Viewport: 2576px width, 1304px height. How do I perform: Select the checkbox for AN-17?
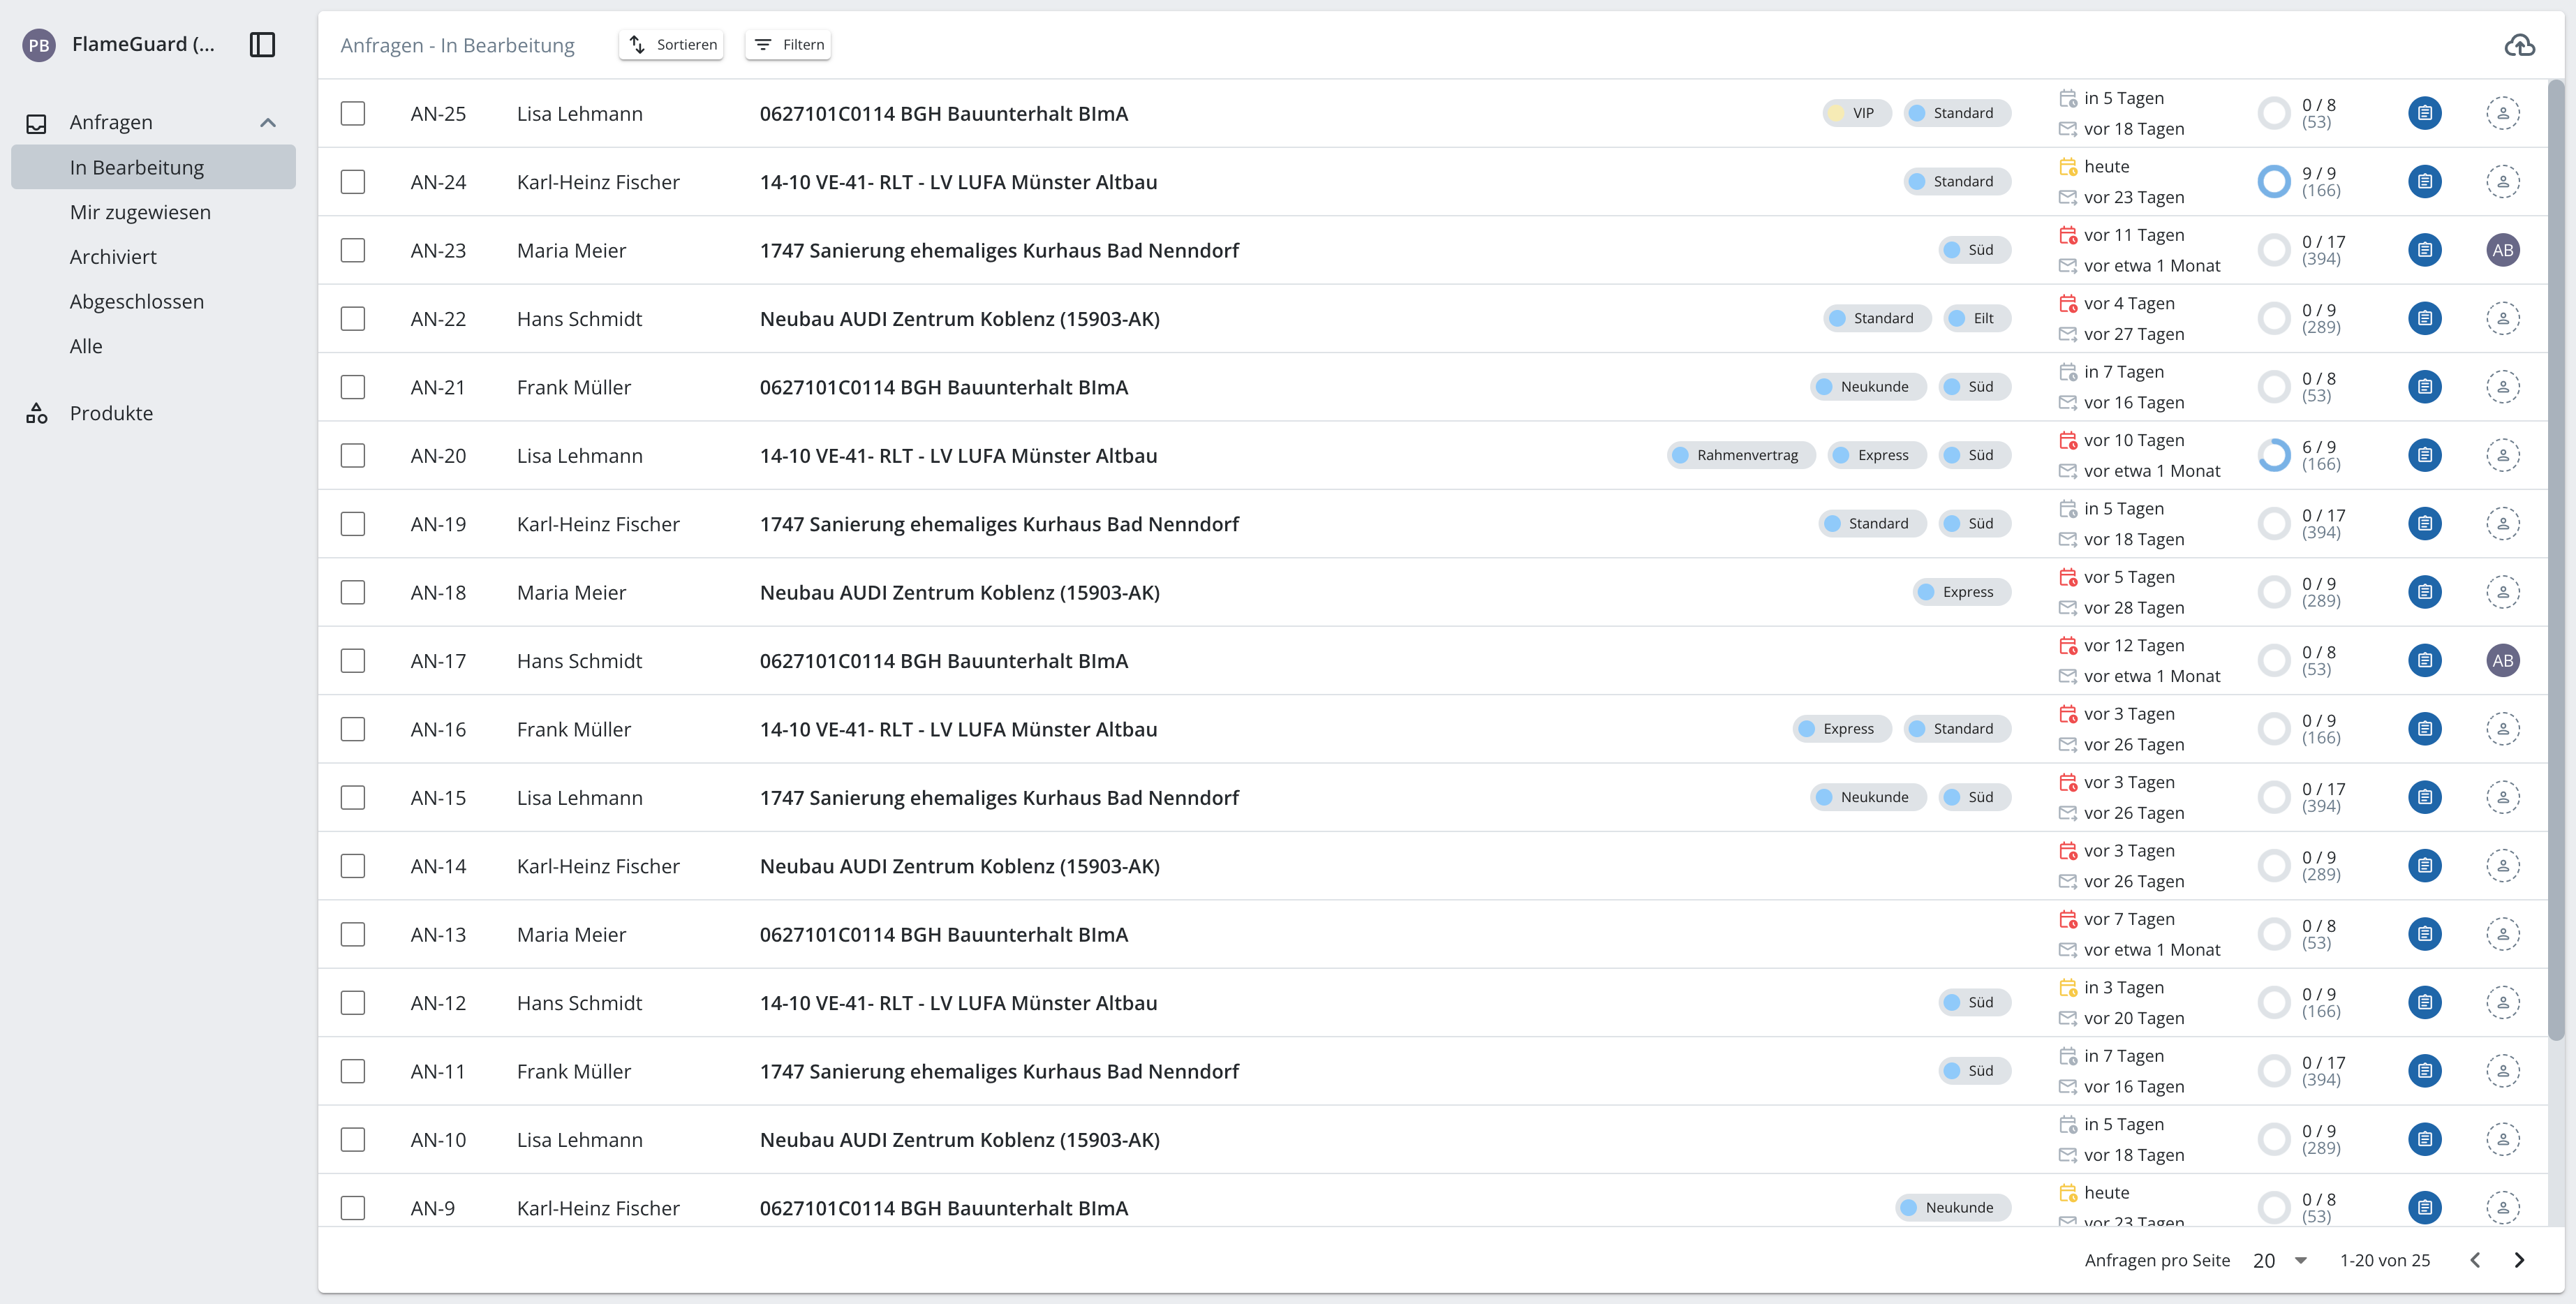(353, 661)
